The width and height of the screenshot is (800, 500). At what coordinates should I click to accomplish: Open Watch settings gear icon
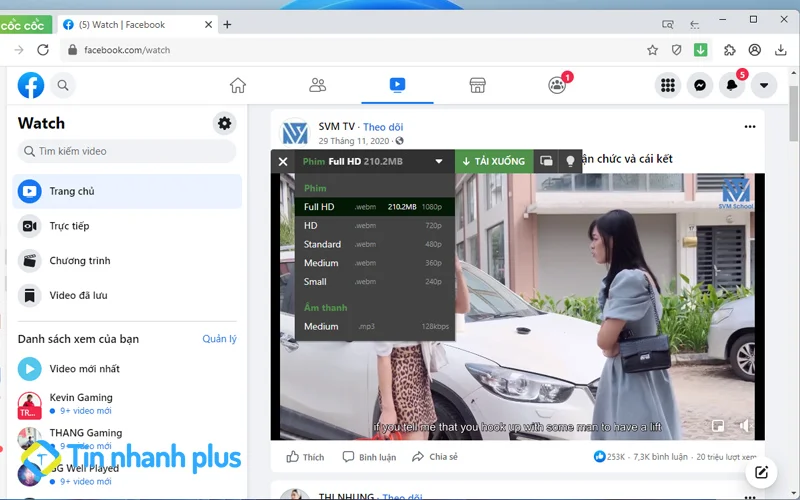click(x=224, y=123)
